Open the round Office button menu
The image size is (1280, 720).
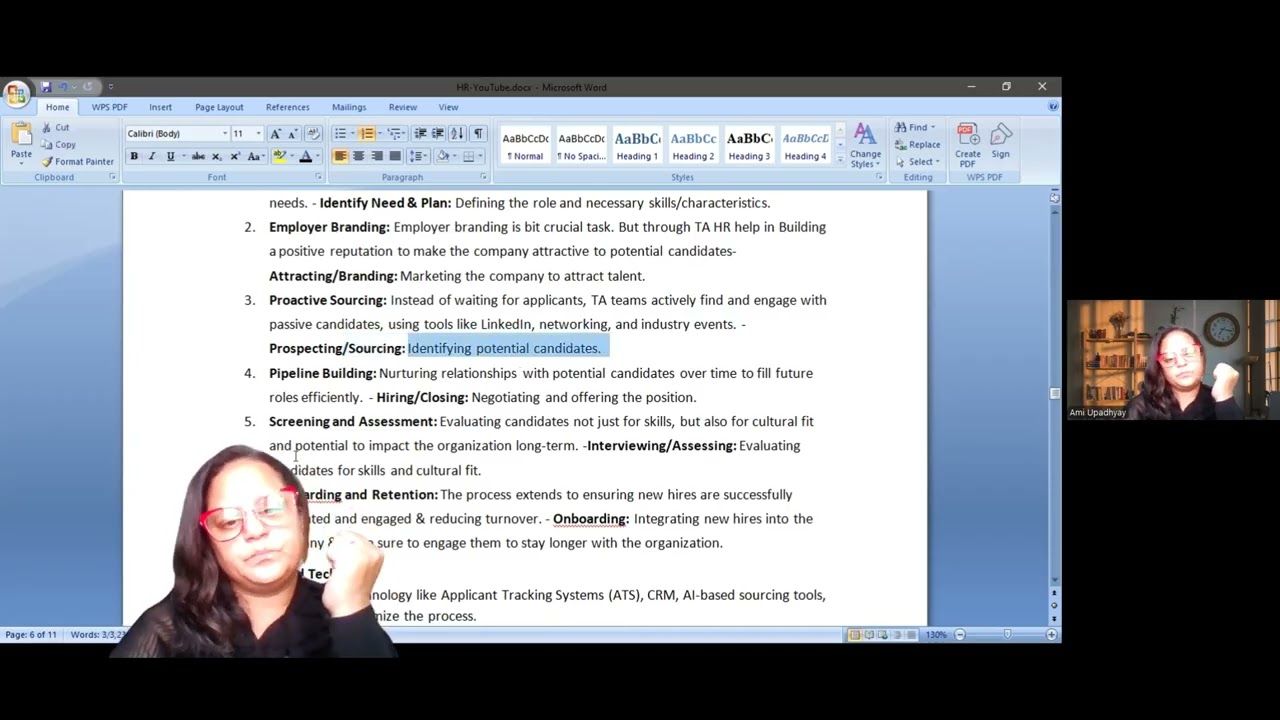pos(15,95)
